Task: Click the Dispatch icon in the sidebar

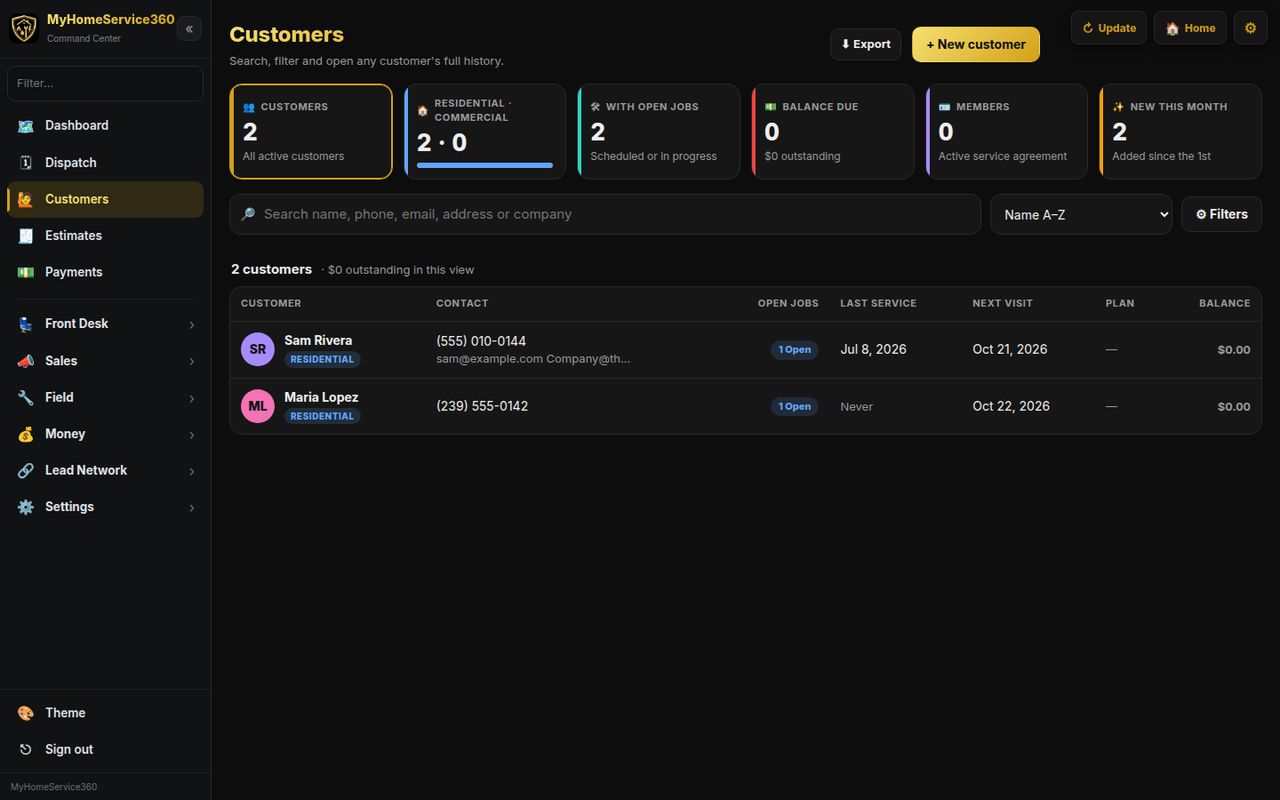Action: click(26, 163)
